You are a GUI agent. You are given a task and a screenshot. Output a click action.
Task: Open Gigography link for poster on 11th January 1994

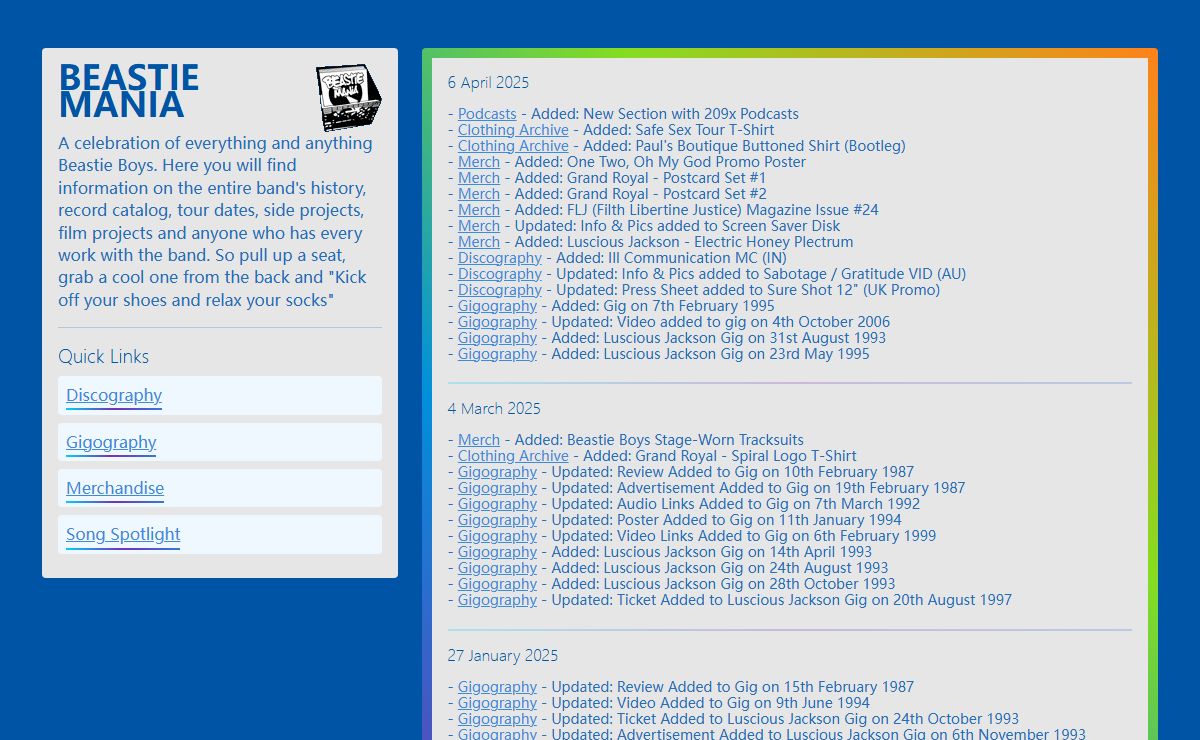[497, 520]
